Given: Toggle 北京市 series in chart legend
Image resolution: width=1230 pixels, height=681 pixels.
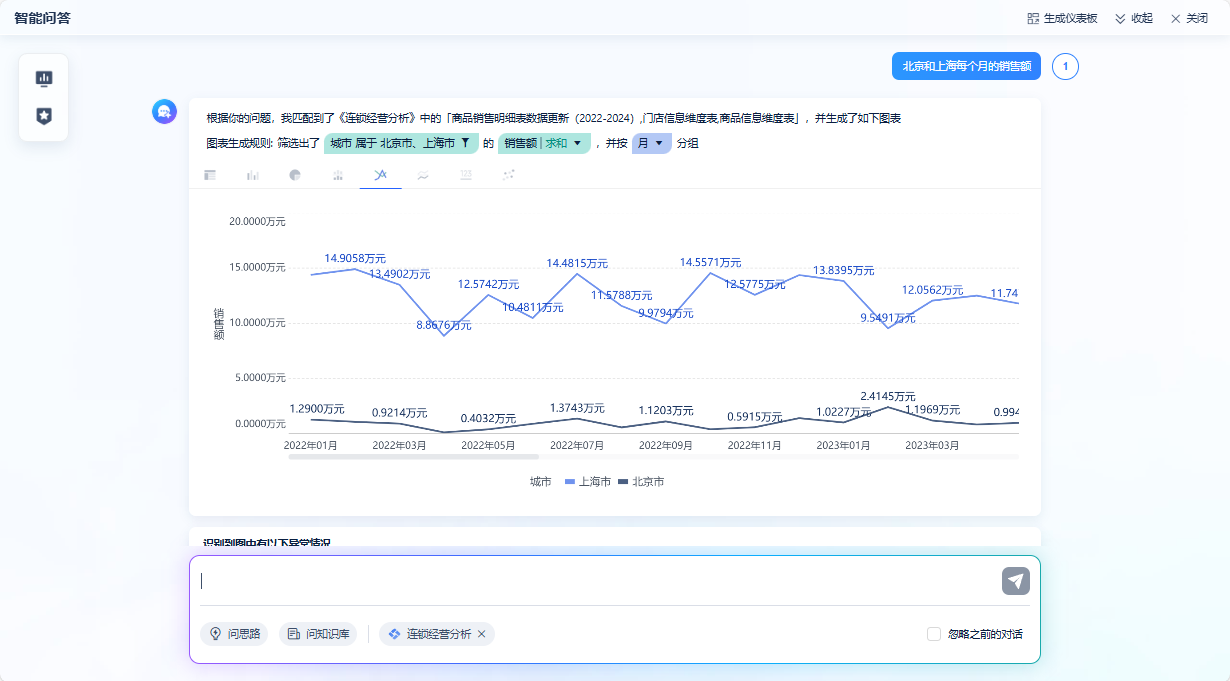Looking at the screenshot, I should tap(641, 482).
